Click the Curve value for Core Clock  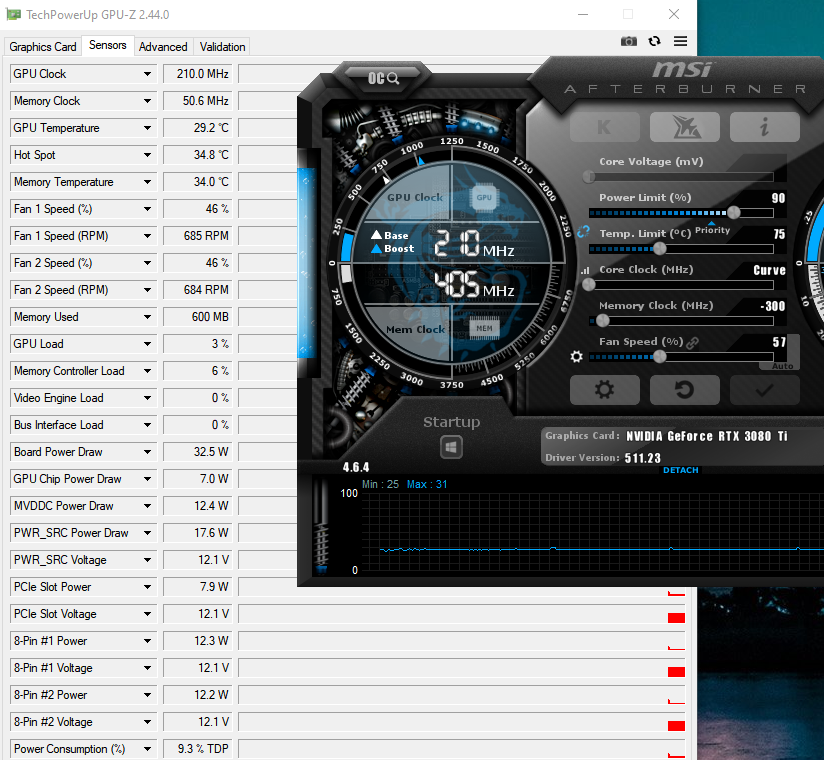[769, 270]
